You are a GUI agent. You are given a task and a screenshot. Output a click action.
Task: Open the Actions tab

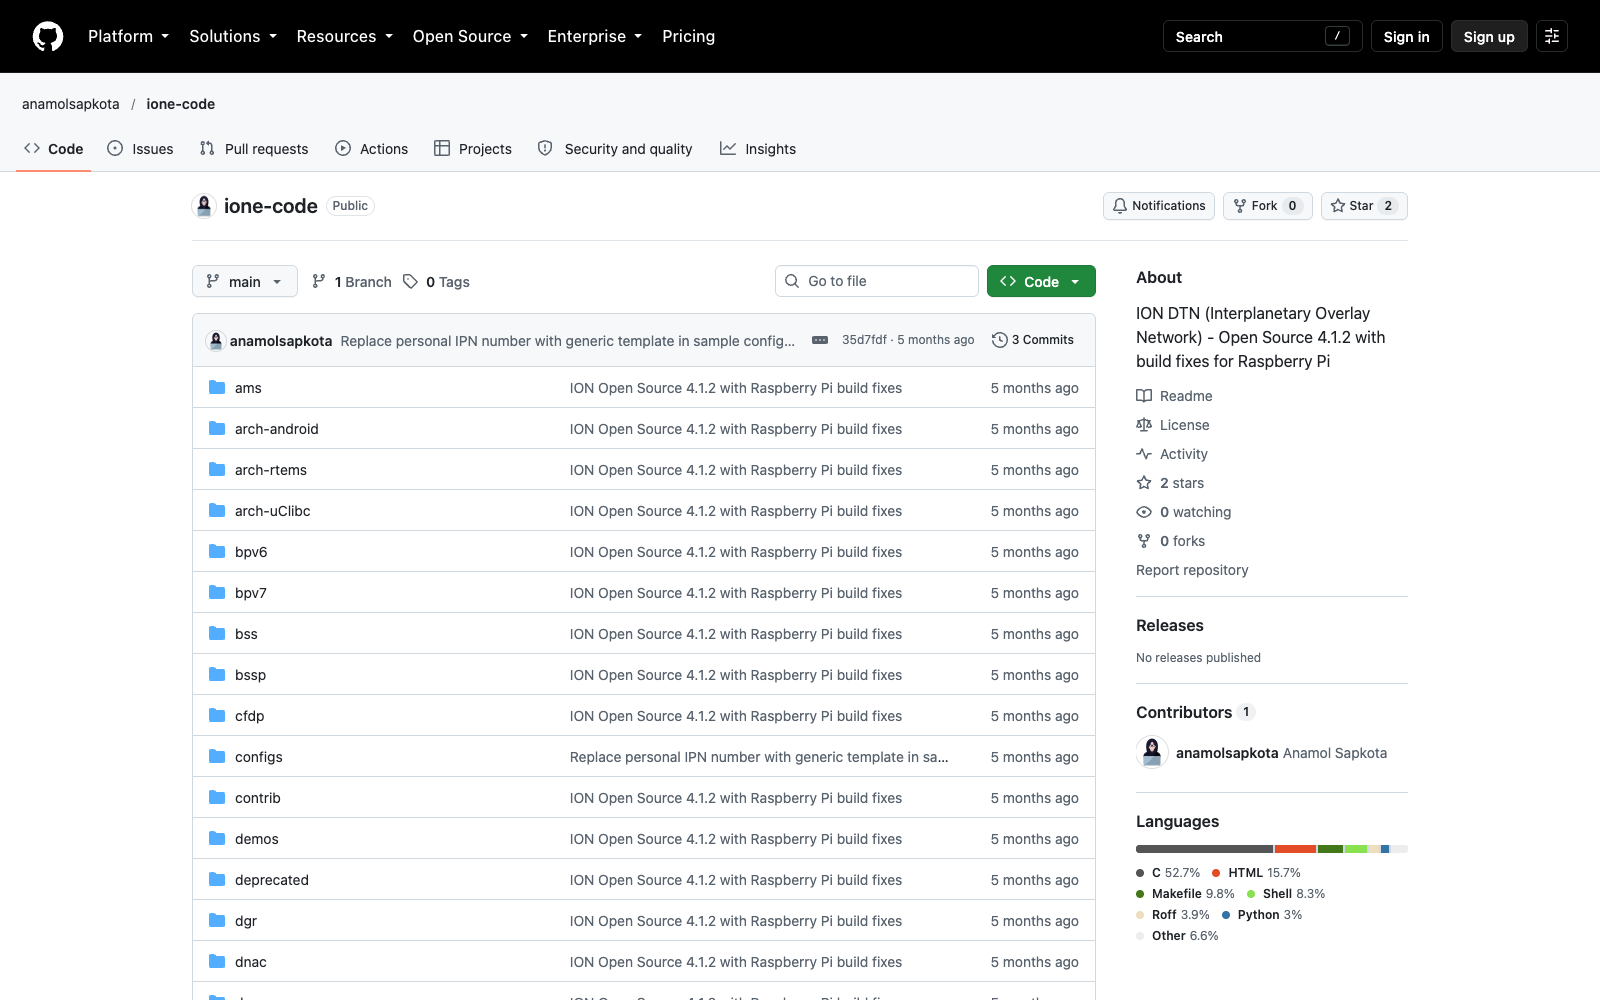pos(372,149)
